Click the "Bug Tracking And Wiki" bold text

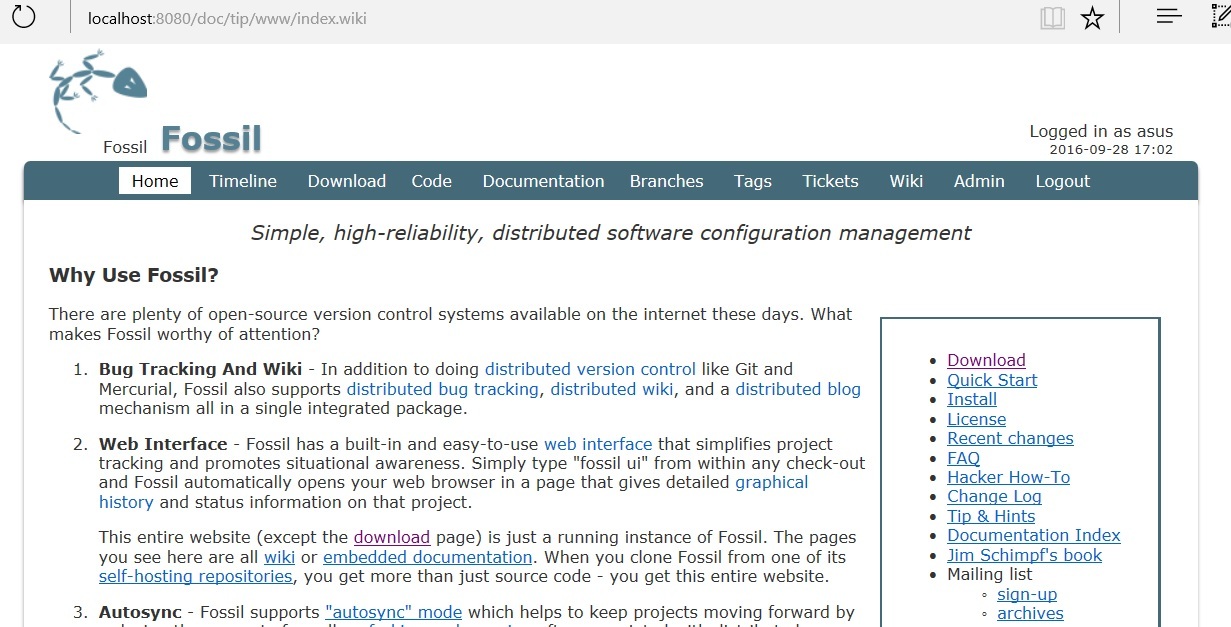pos(198,369)
